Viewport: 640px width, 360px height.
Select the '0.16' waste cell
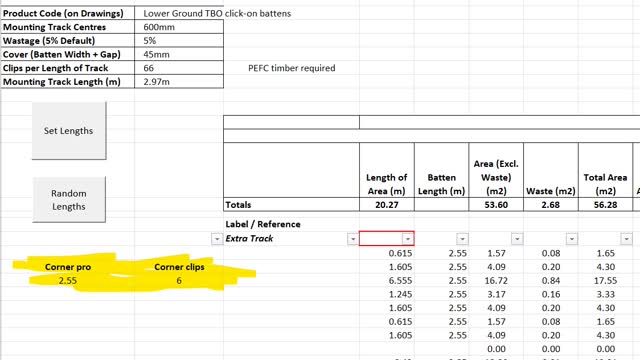551,294
